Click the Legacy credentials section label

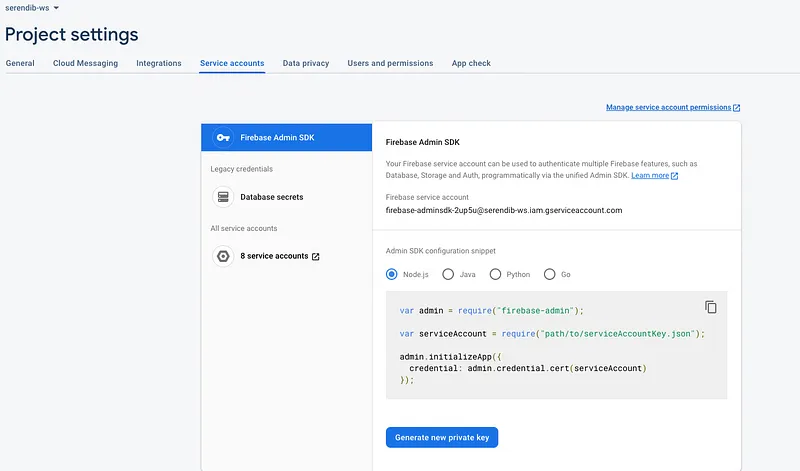(241, 169)
